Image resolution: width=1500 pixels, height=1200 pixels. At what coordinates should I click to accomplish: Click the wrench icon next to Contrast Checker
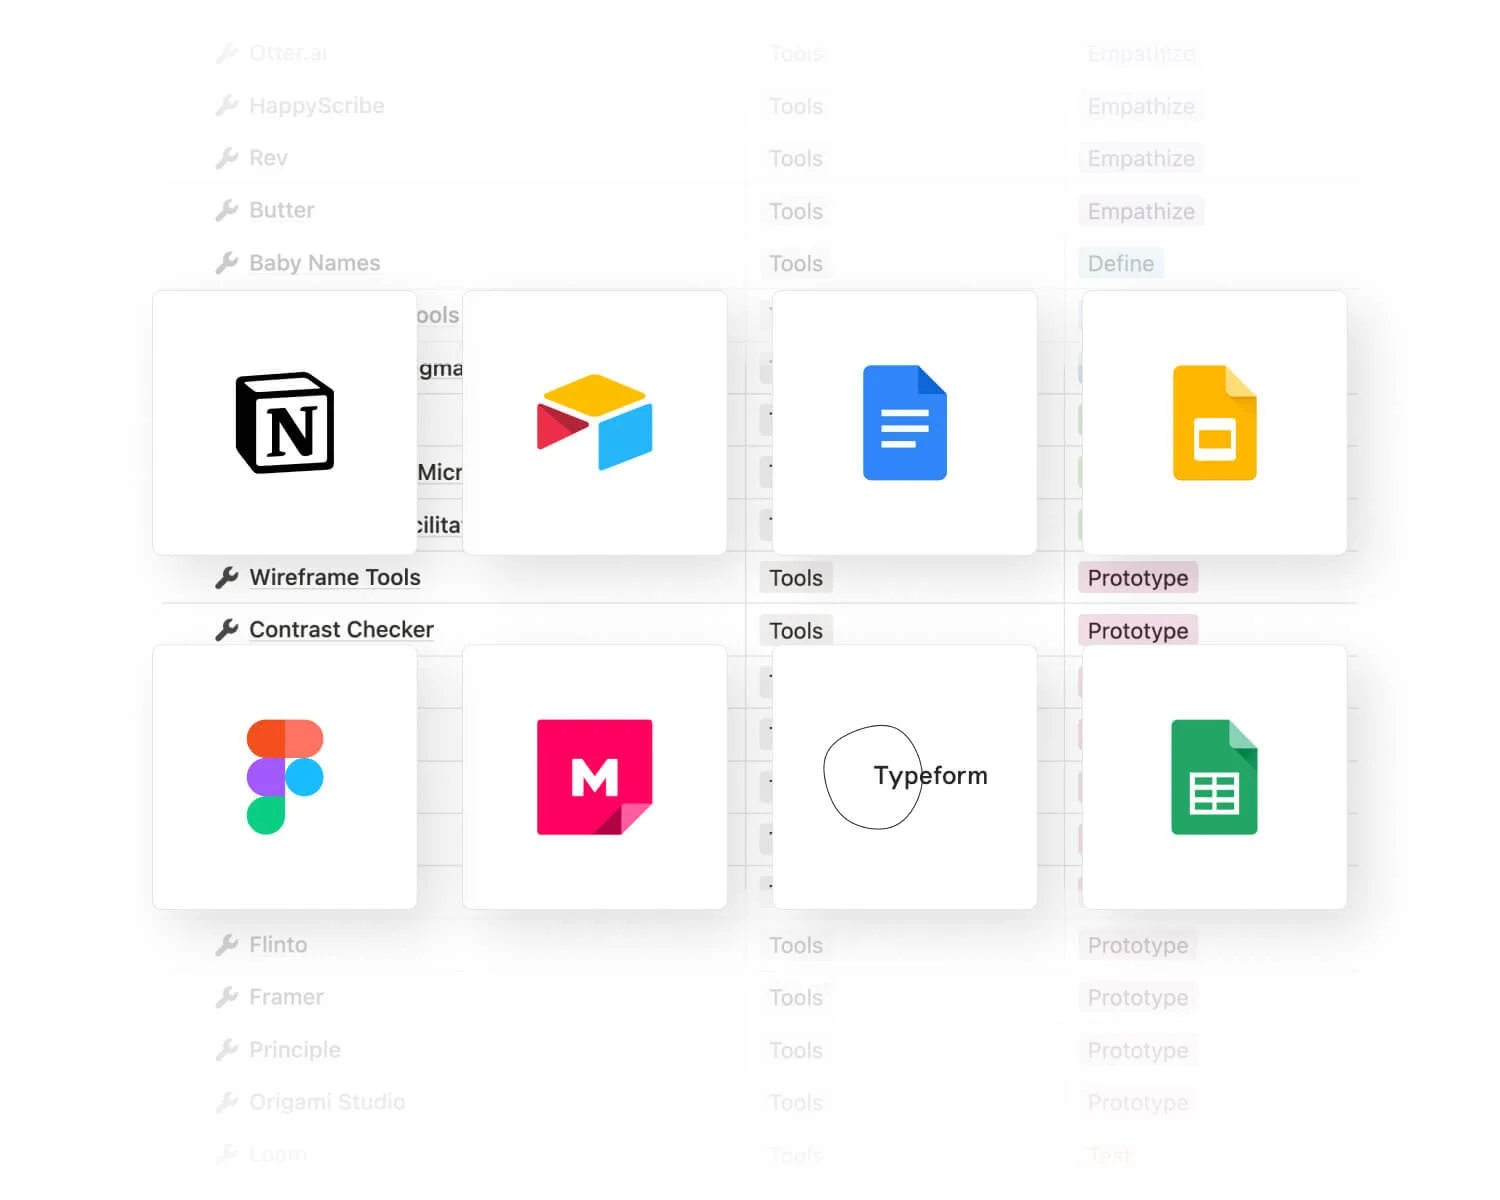(226, 629)
